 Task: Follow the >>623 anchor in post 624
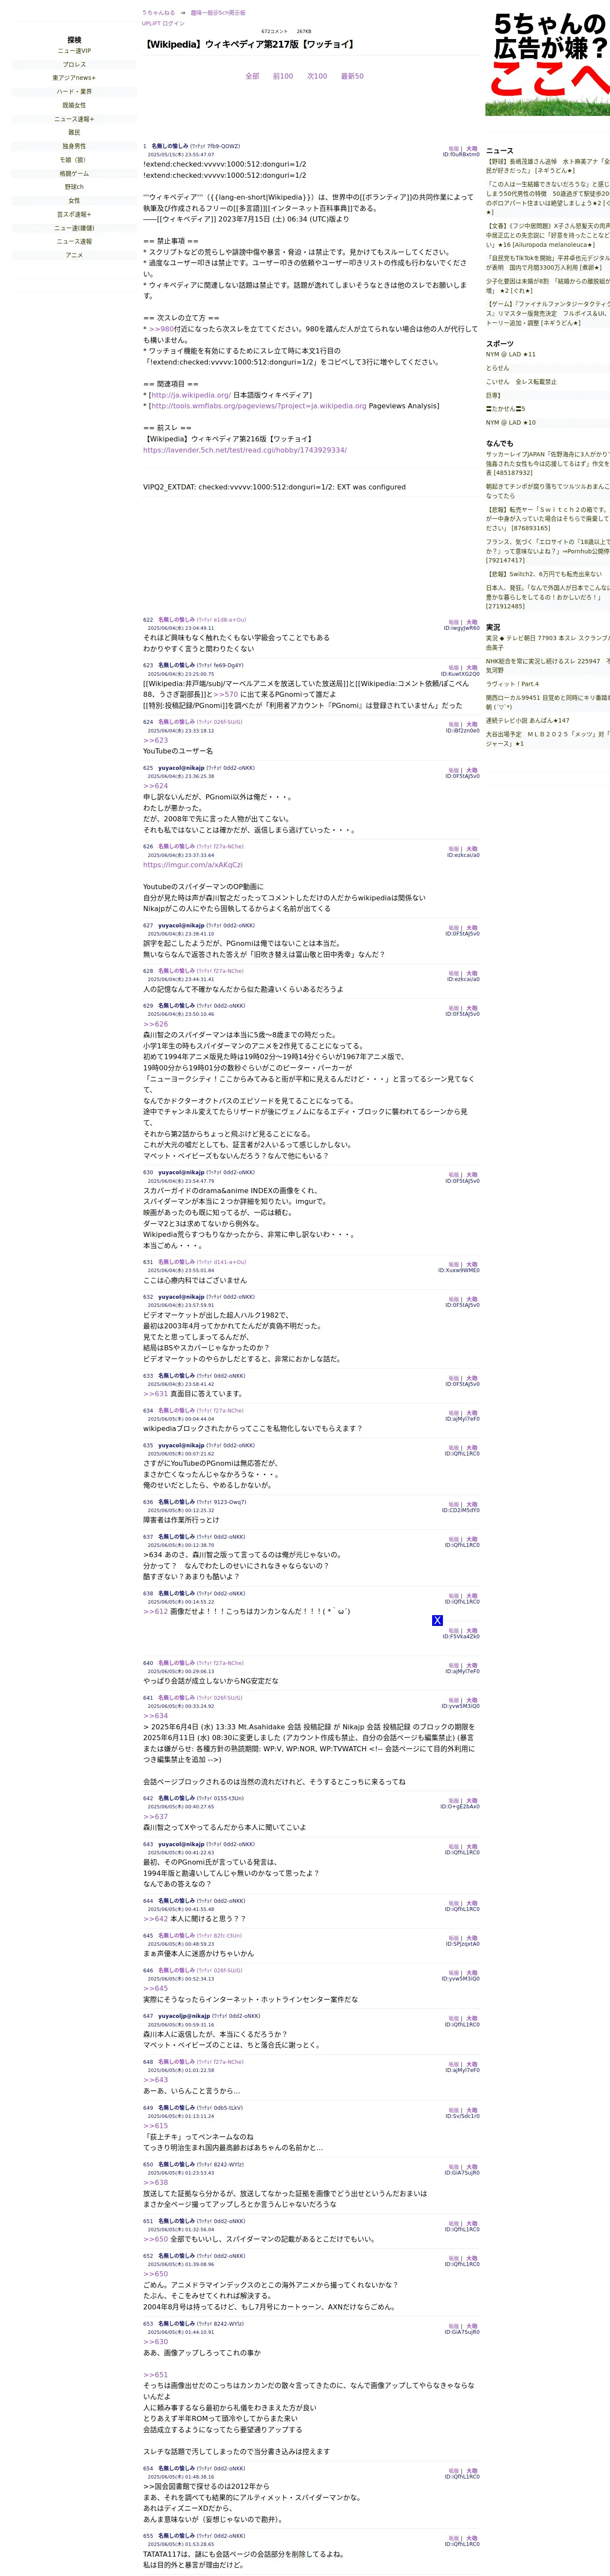click(x=155, y=741)
